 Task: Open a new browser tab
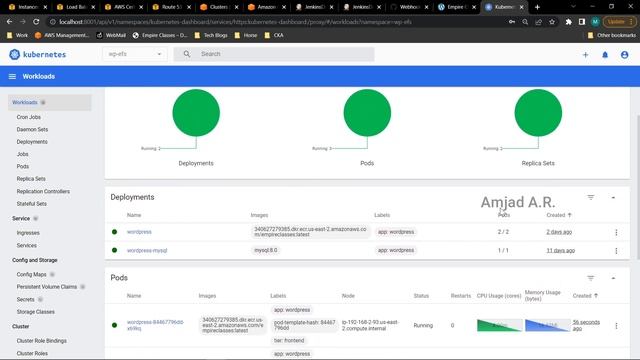[x=537, y=7]
